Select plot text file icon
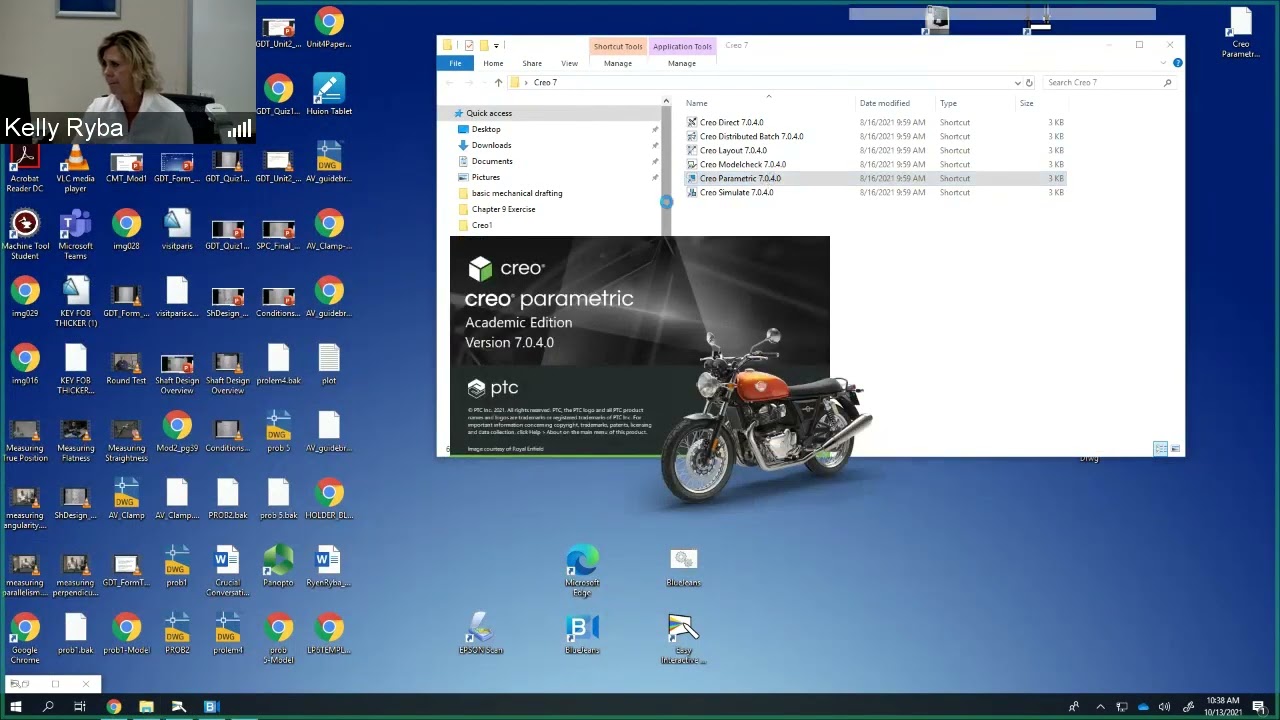The width and height of the screenshot is (1280, 720). [329, 365]
